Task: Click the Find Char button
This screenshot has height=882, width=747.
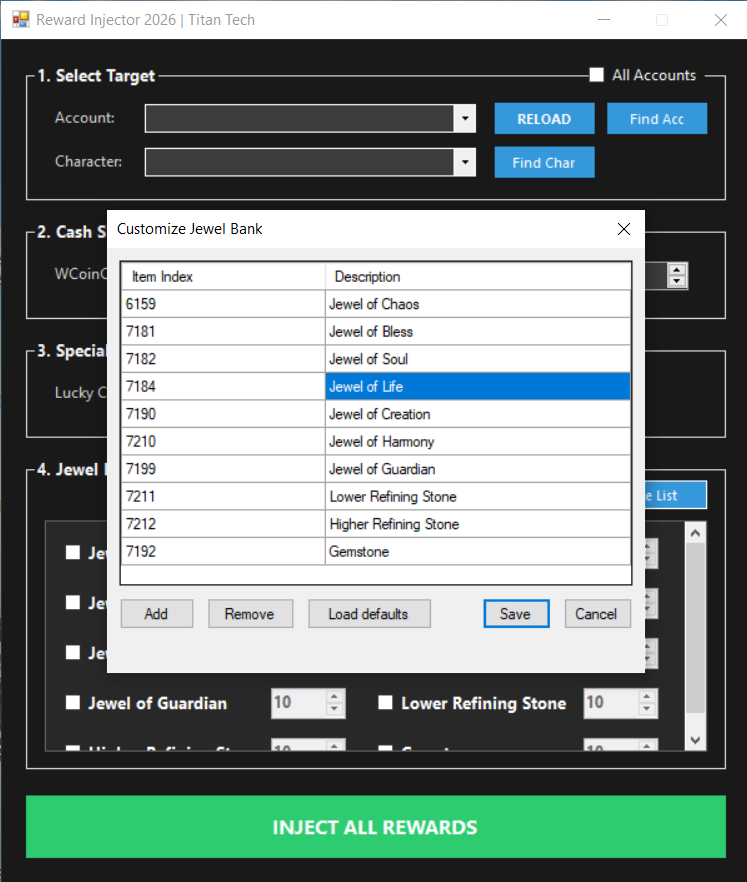Action: pyautogui.click(x=544, y=162)
